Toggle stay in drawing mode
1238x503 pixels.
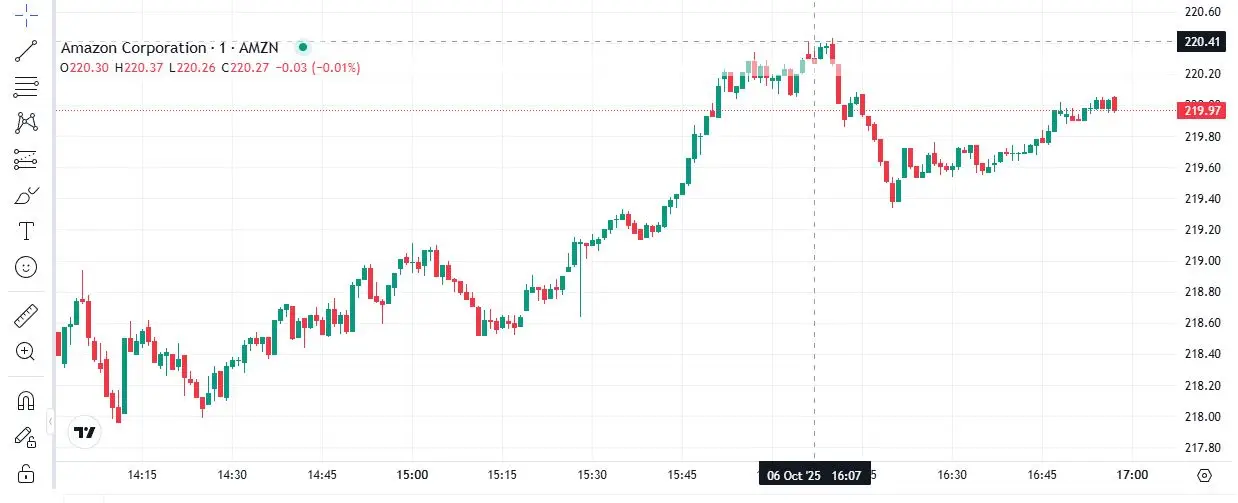[x=26, y=436]
